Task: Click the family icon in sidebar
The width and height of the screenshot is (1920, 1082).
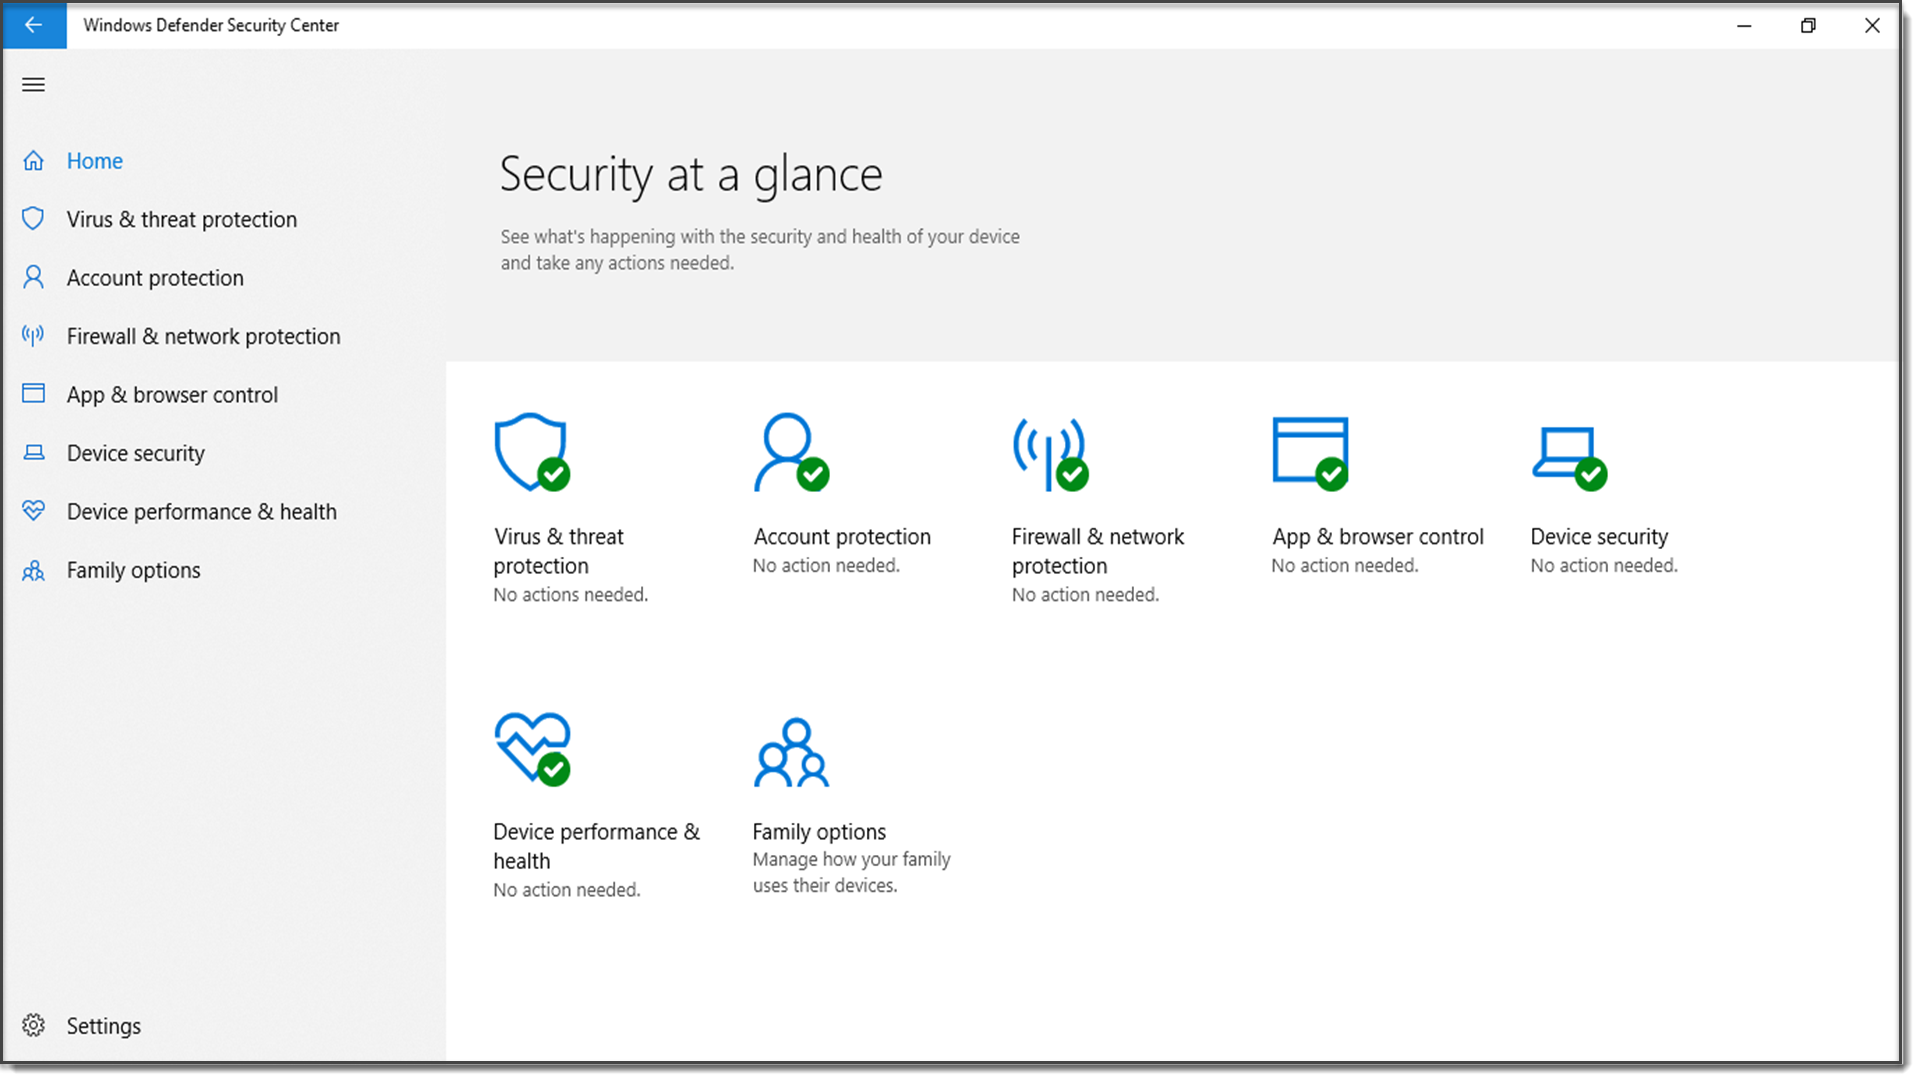Action: point(34,570)
